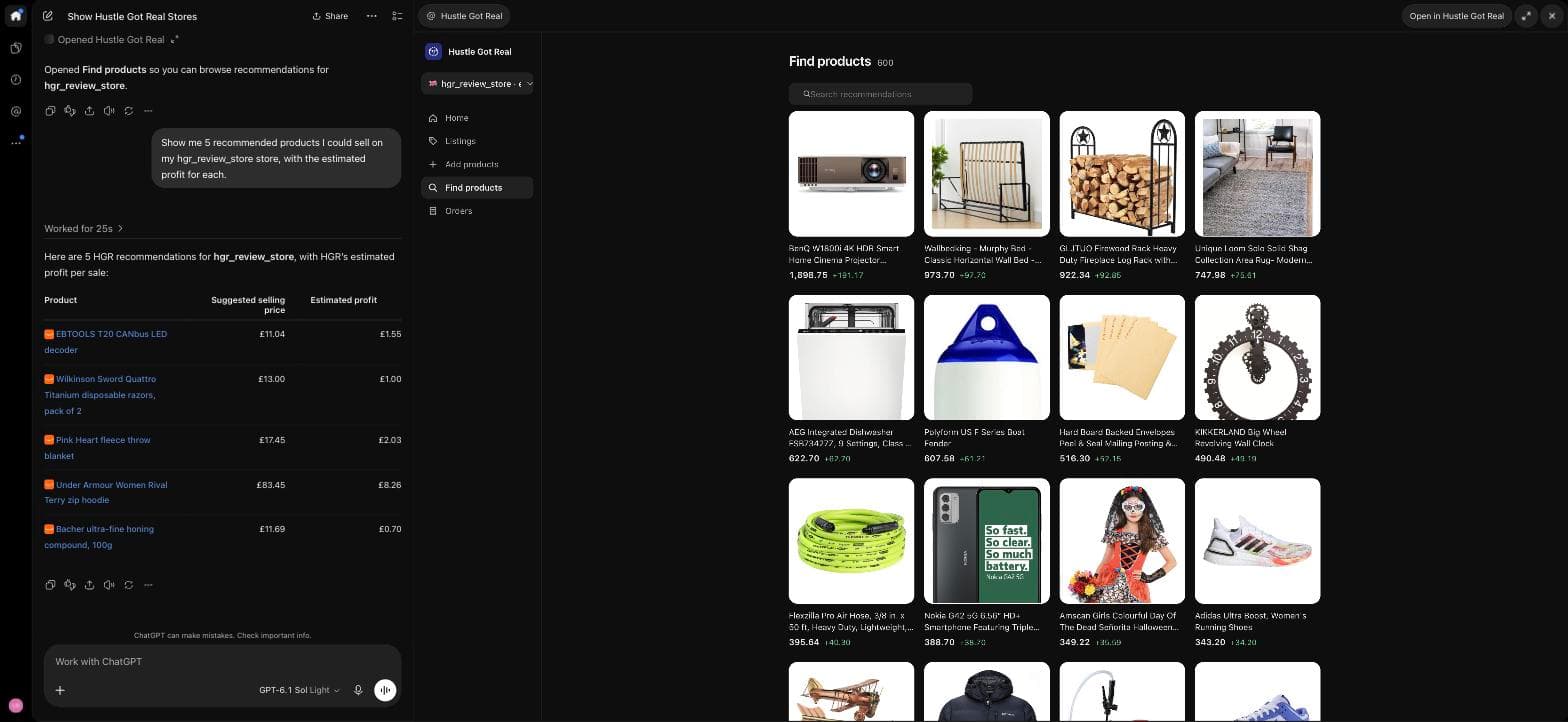Open the Flexzilla Pro Air Hose thumbnail

coord(851,541)
